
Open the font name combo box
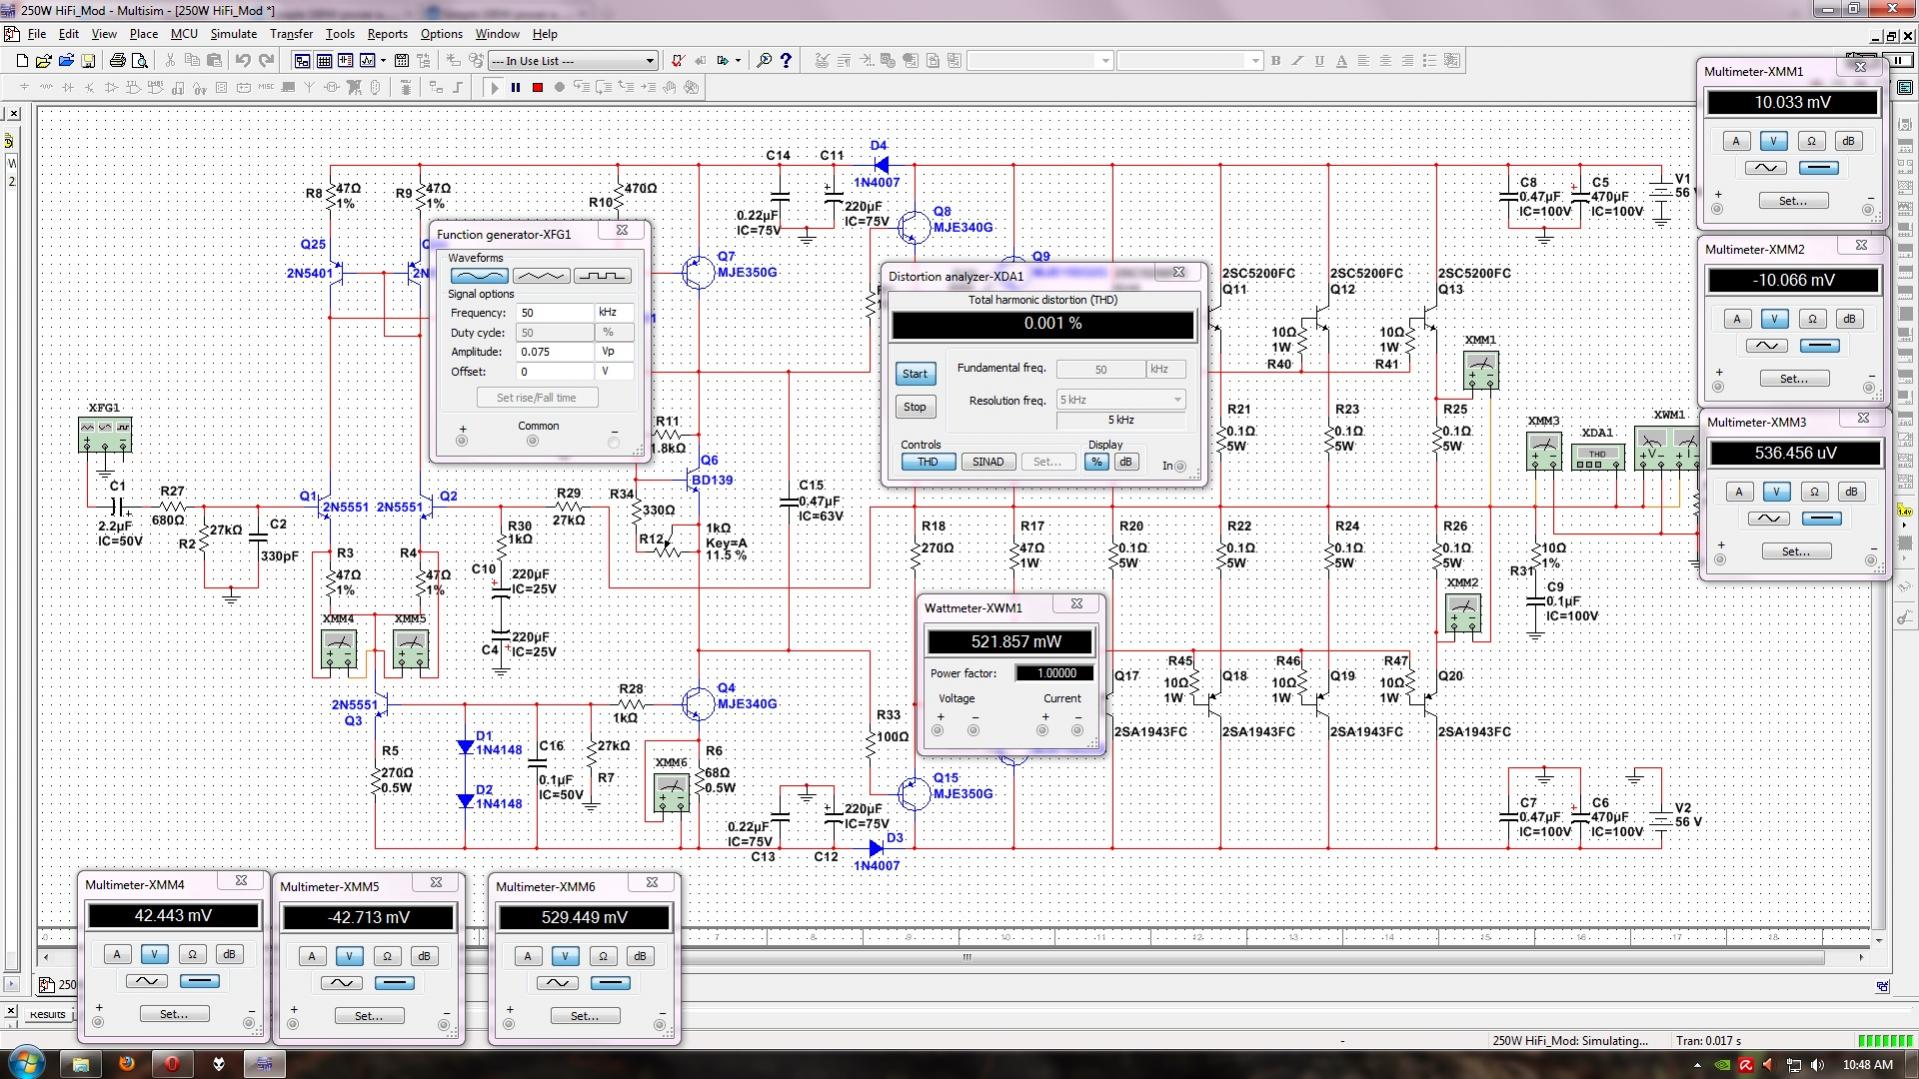pyautogui.click(x=1040, y=61)
